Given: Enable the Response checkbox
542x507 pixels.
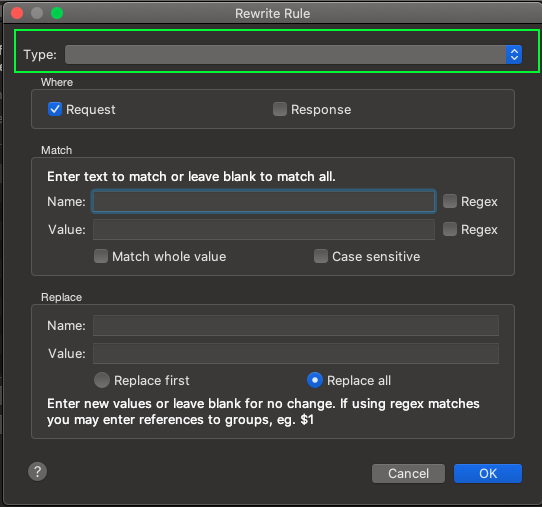Looking at the screenshot, I should click(x=280, y=109).
